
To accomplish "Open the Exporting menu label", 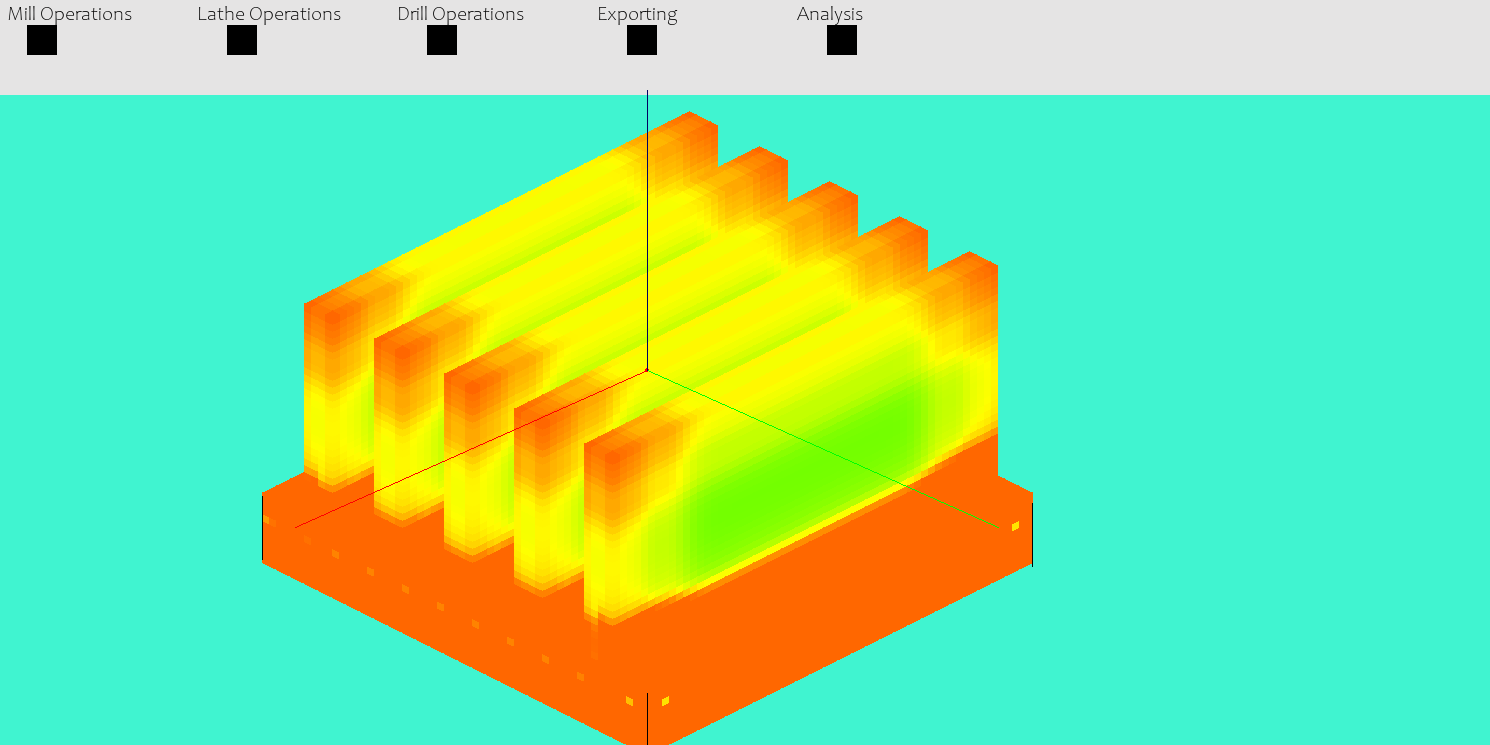I will coord(637,14).
